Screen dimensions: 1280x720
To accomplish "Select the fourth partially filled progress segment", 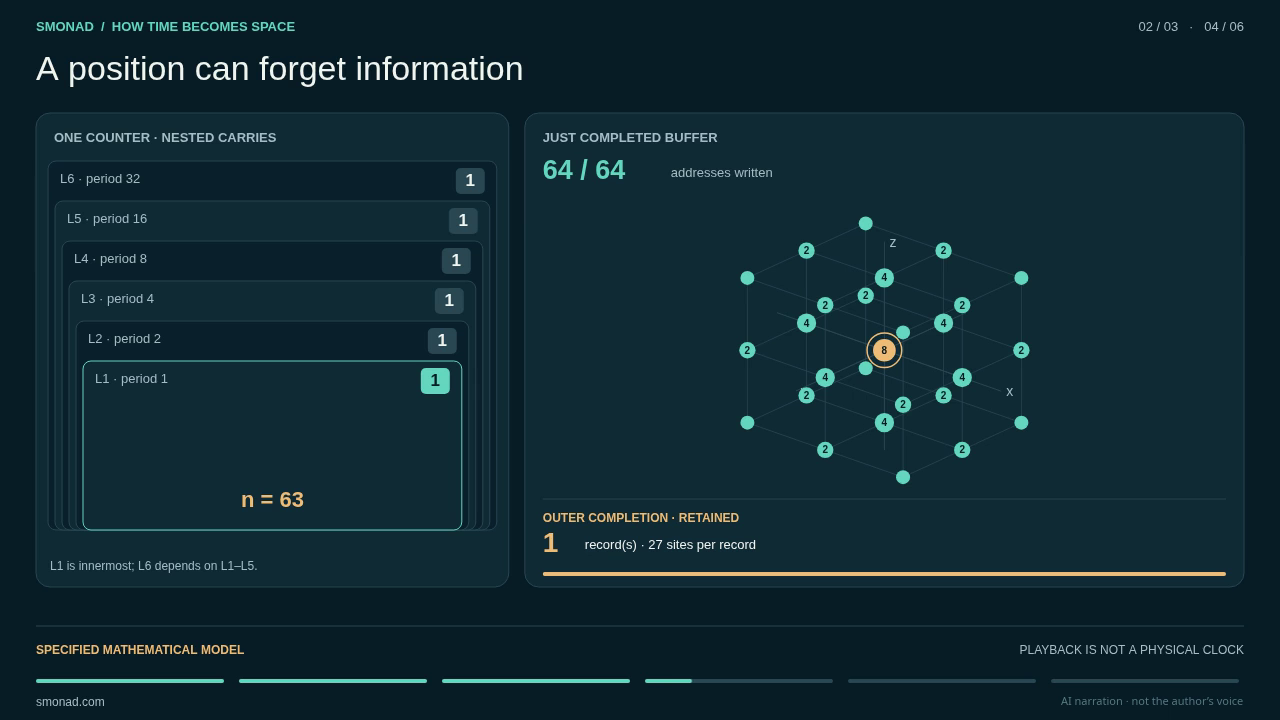I will [739, 681].
